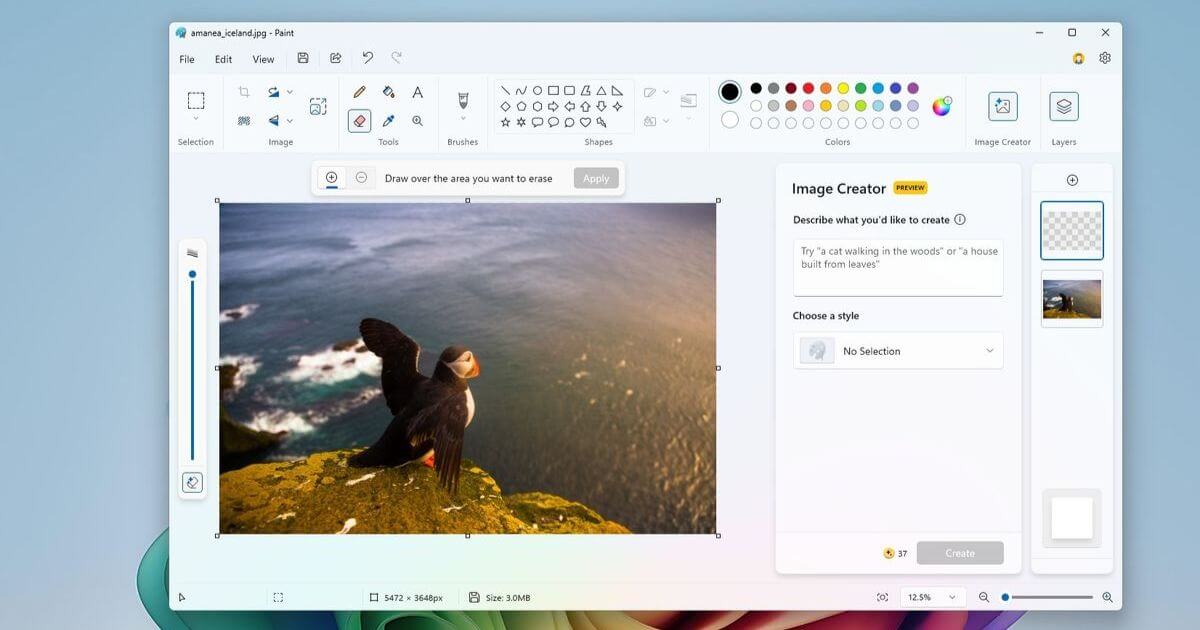Expand the Brushes dropdown chevron
The width and height of the screenshot is (1200, 630).
(463, 119)
